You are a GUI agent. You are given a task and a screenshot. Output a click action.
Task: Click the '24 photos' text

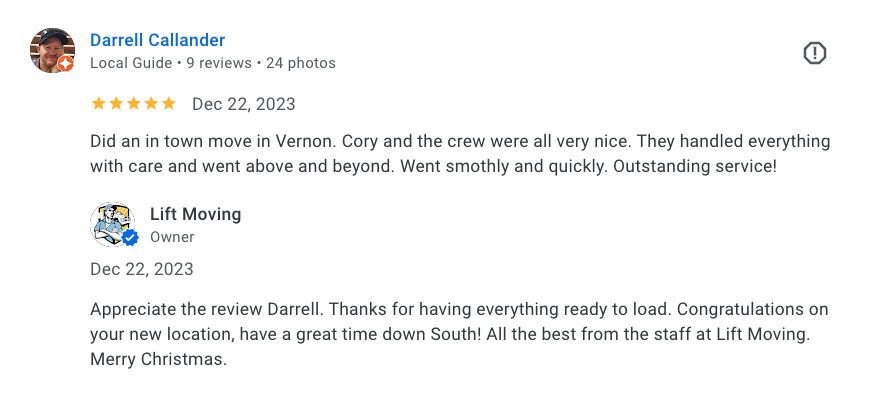(x=301, y=64)
